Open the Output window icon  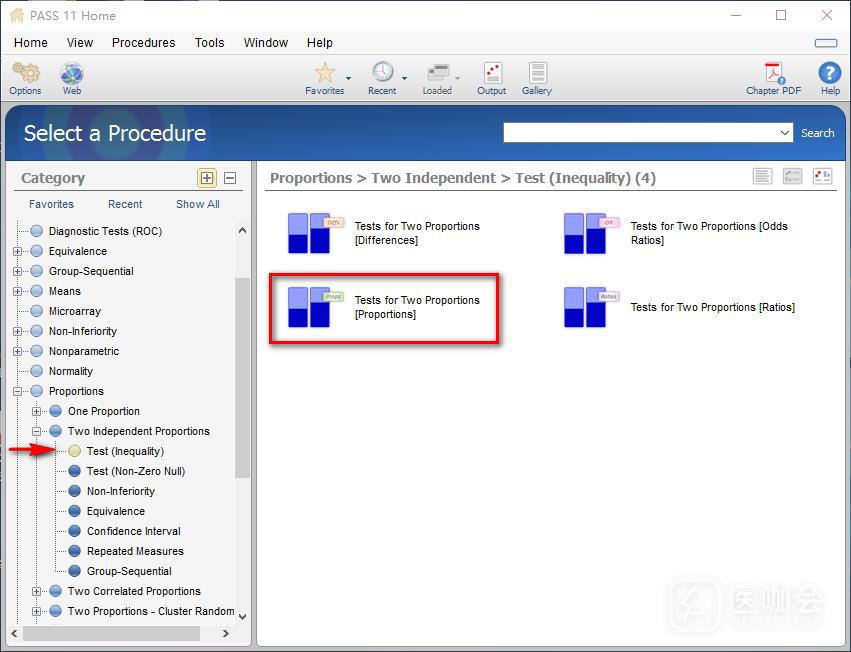[x=491, y=75]
